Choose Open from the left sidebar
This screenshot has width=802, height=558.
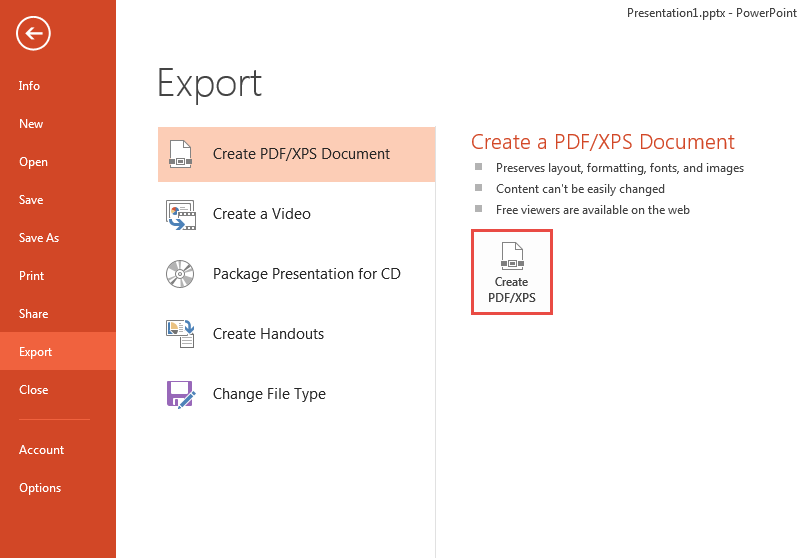pyautogui.click(x=33, y=162)
